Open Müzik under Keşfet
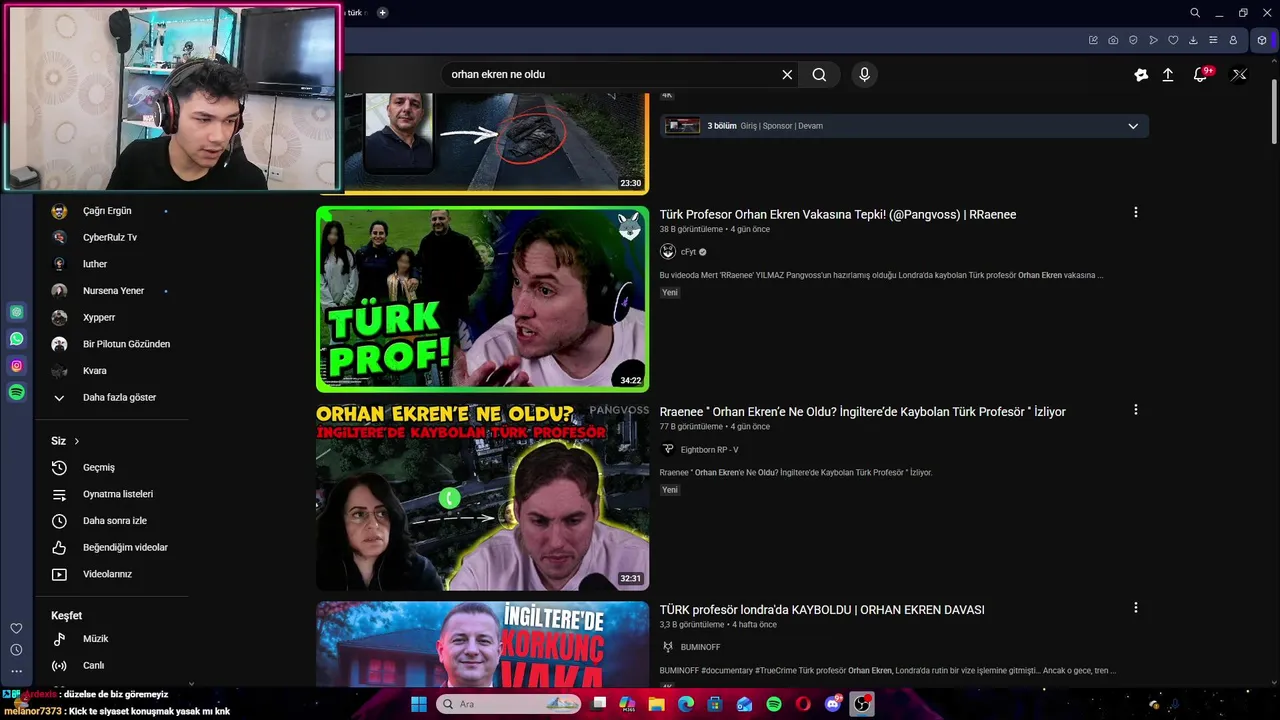 coord(96,638)
